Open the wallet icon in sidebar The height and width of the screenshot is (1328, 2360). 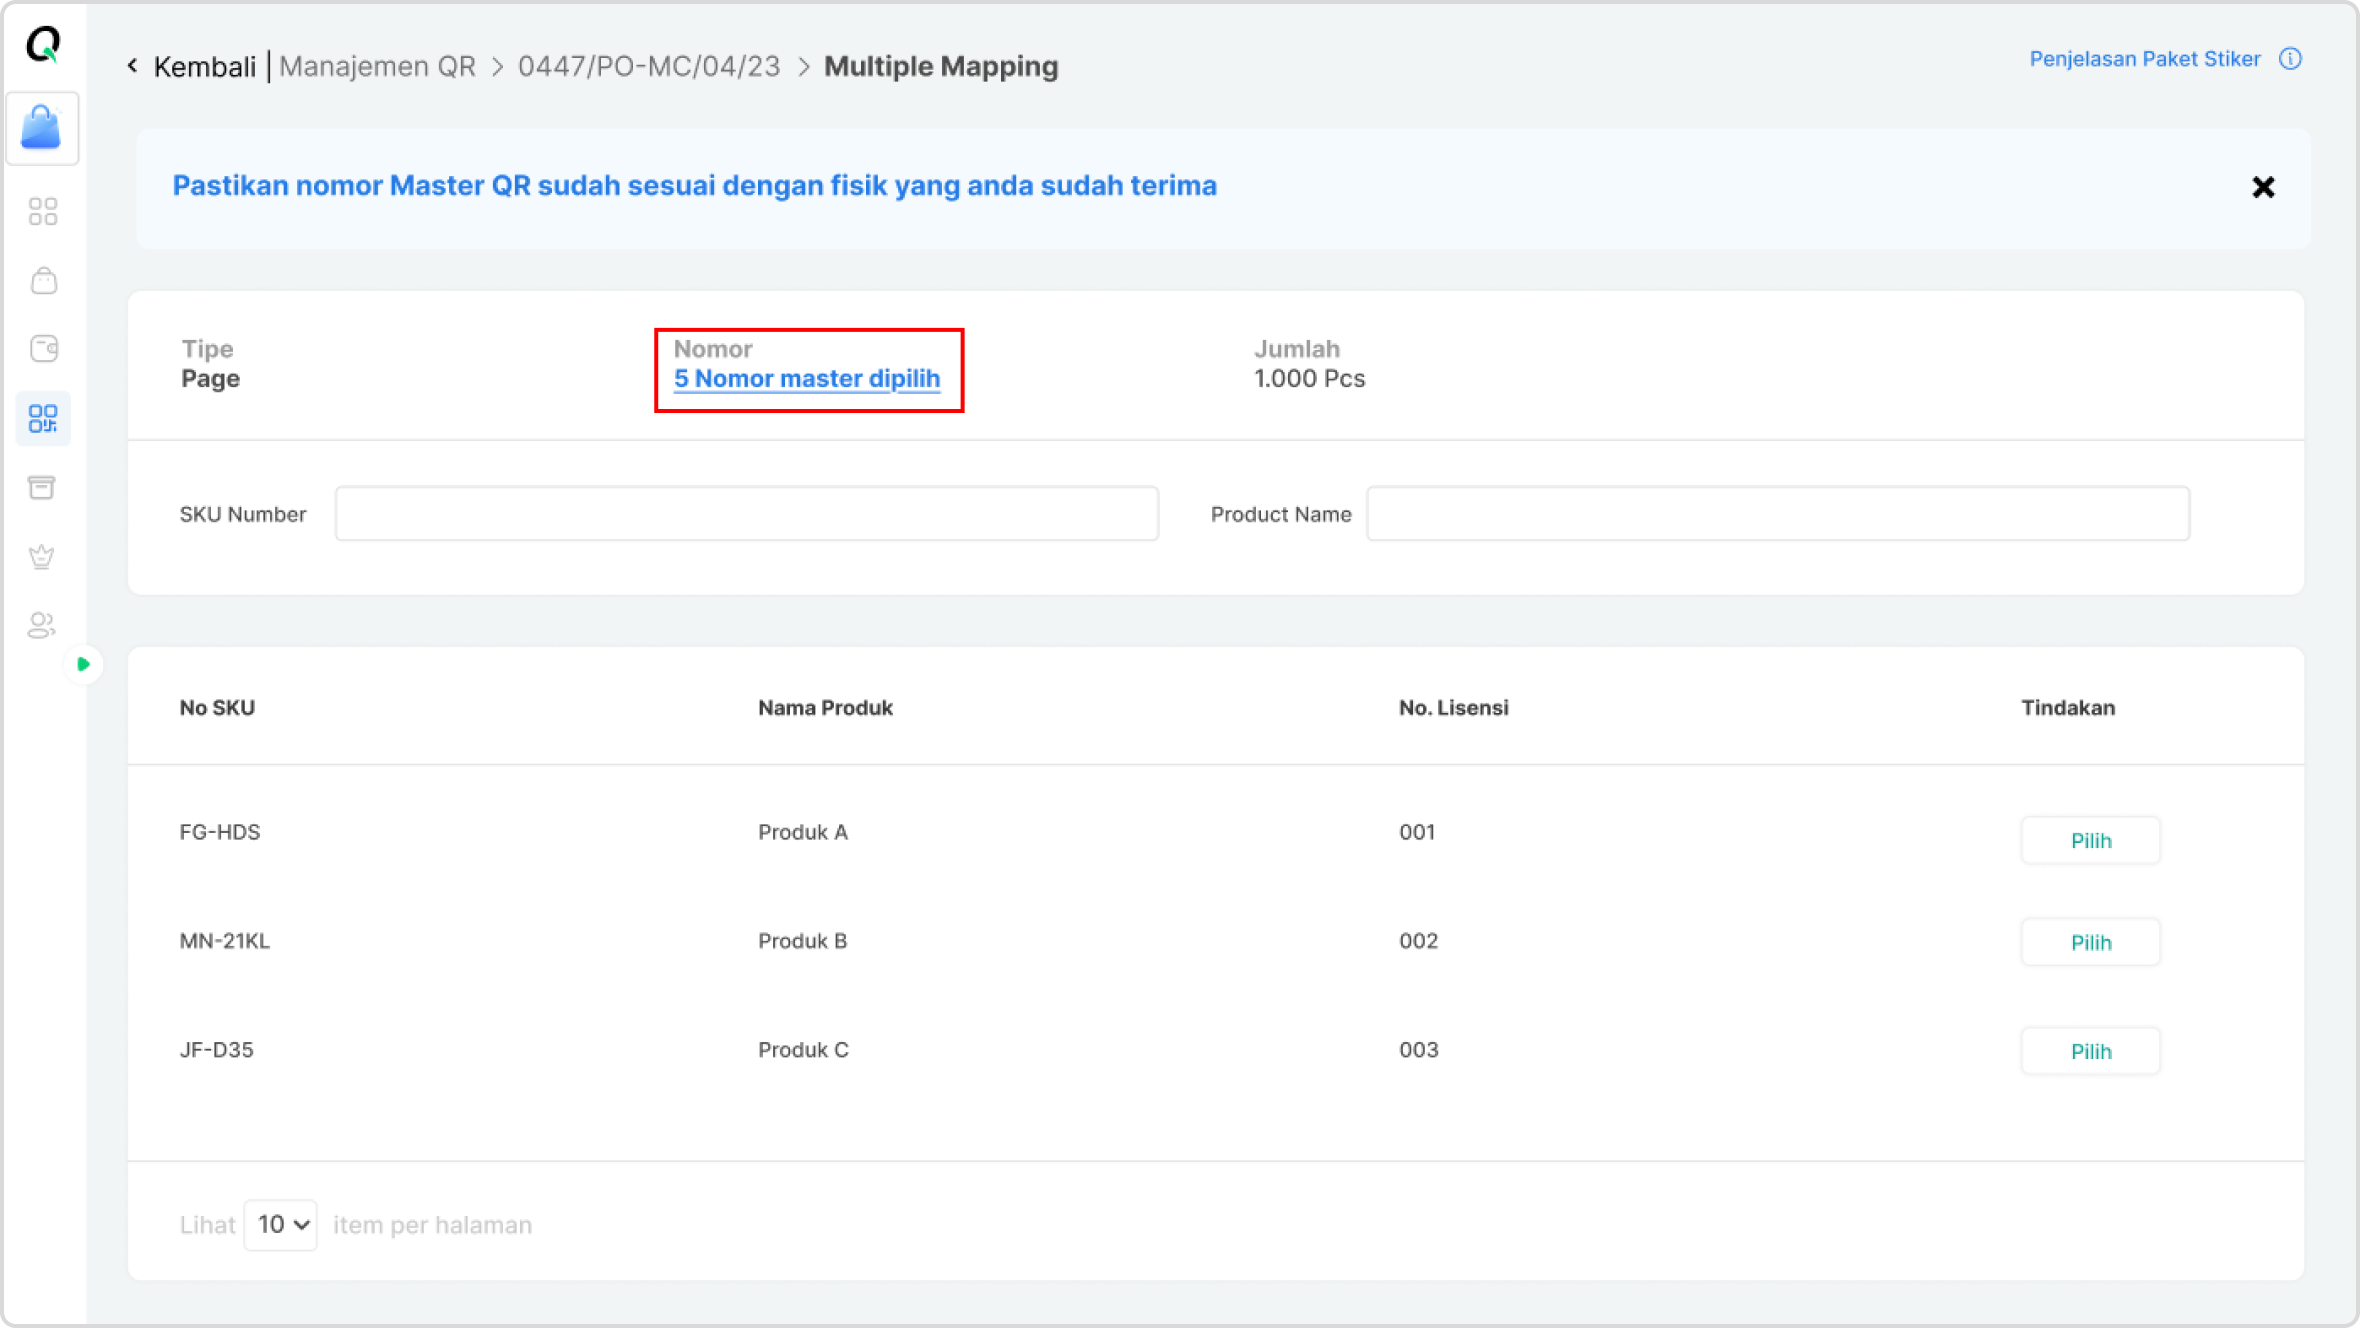click(x=43, y=348)
